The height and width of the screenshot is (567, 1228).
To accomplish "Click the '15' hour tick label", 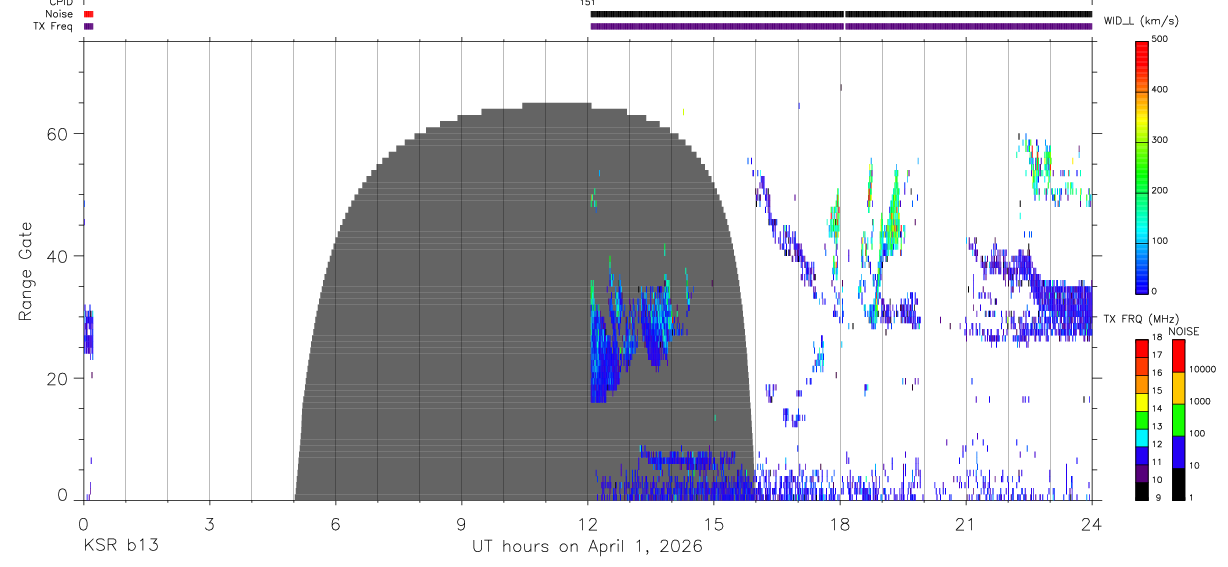I will click(714, 523).
